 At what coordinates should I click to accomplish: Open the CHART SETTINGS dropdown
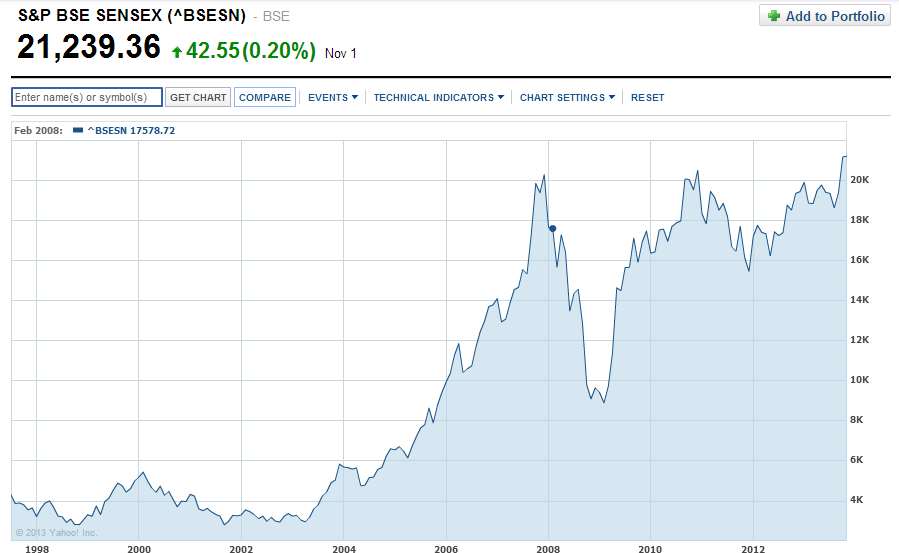(x=567, y=97)
